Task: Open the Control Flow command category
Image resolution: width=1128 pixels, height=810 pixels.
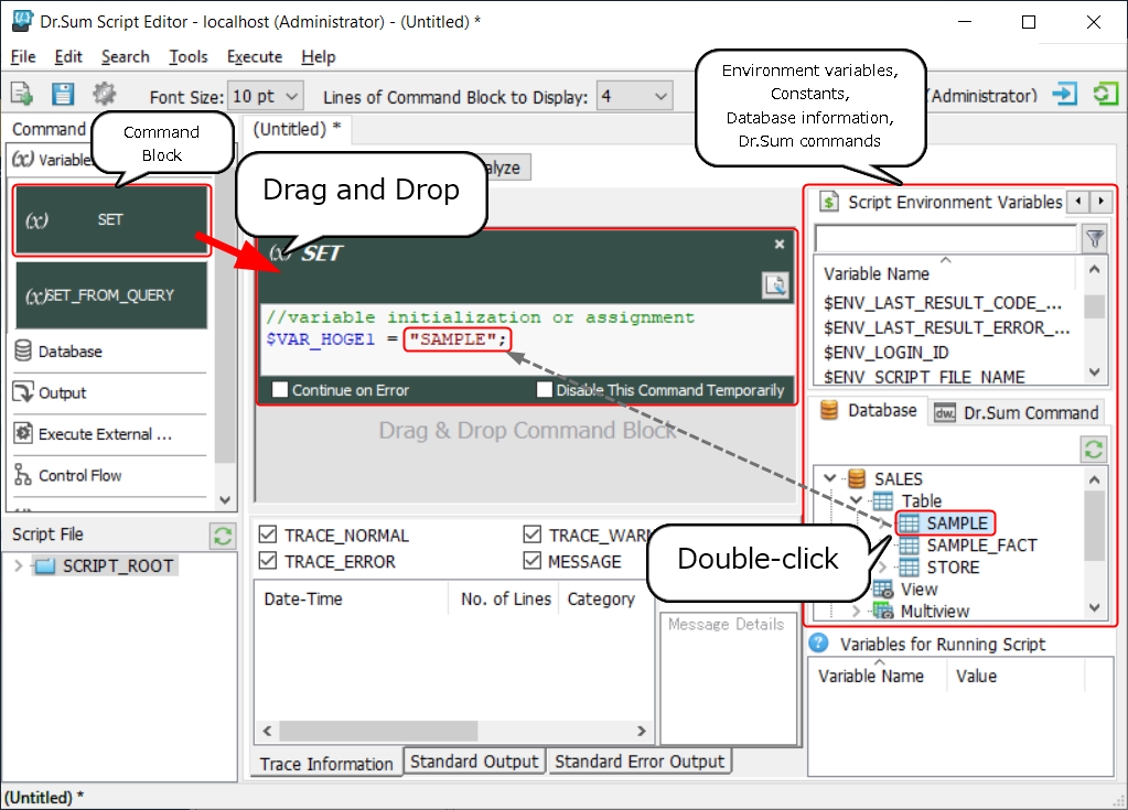Action: tap(80, 476)
